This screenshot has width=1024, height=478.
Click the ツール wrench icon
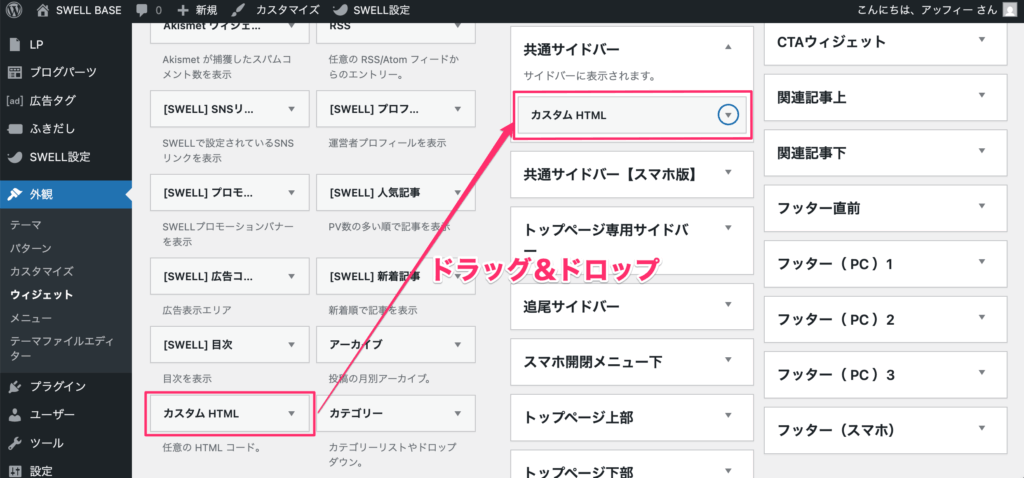(x=16, y=443)
